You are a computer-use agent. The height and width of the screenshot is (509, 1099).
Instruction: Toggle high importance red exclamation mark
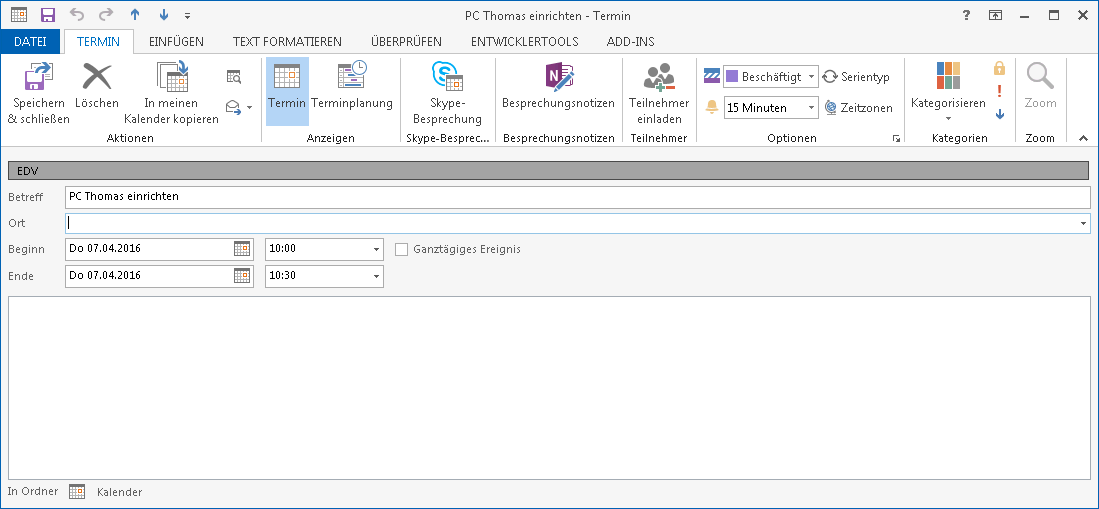click(999, 91)
